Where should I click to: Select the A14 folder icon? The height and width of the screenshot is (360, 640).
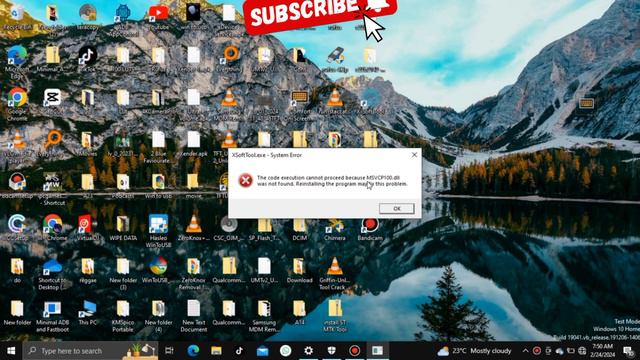[x=299, y=313]
